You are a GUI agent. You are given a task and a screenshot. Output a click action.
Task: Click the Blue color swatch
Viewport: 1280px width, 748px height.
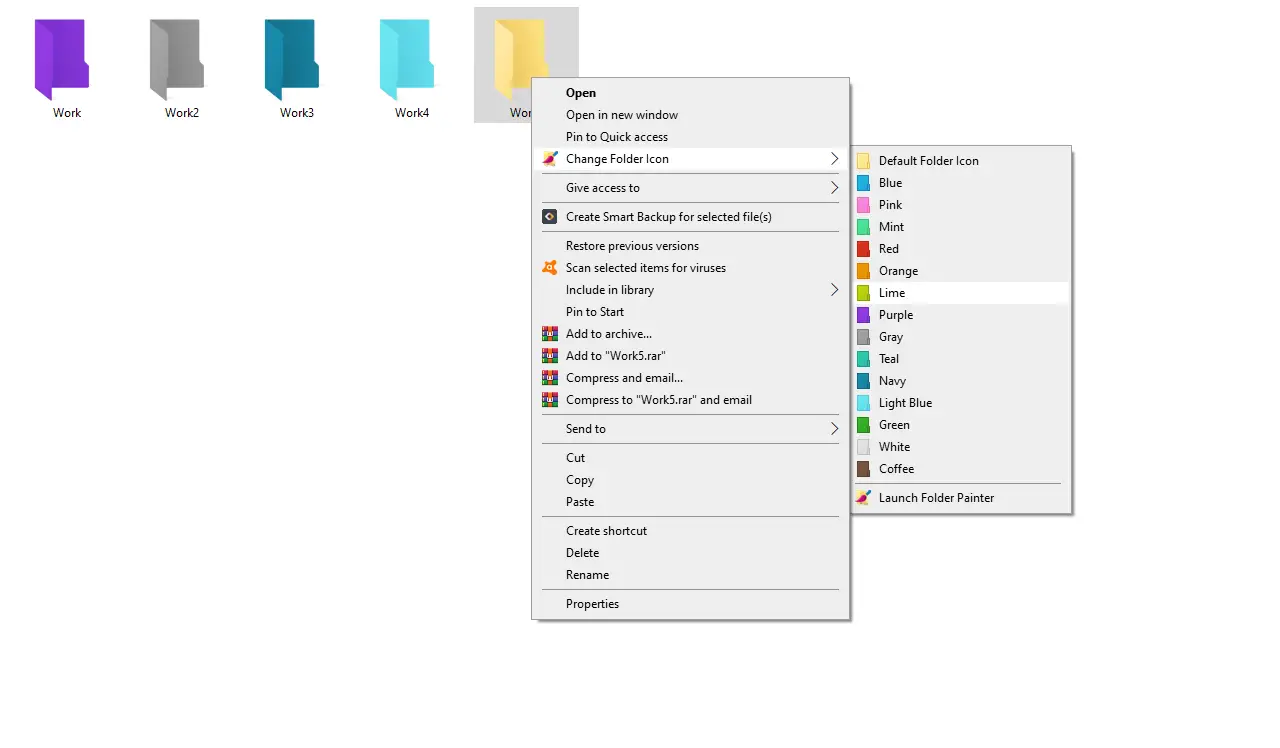[863, 183]
